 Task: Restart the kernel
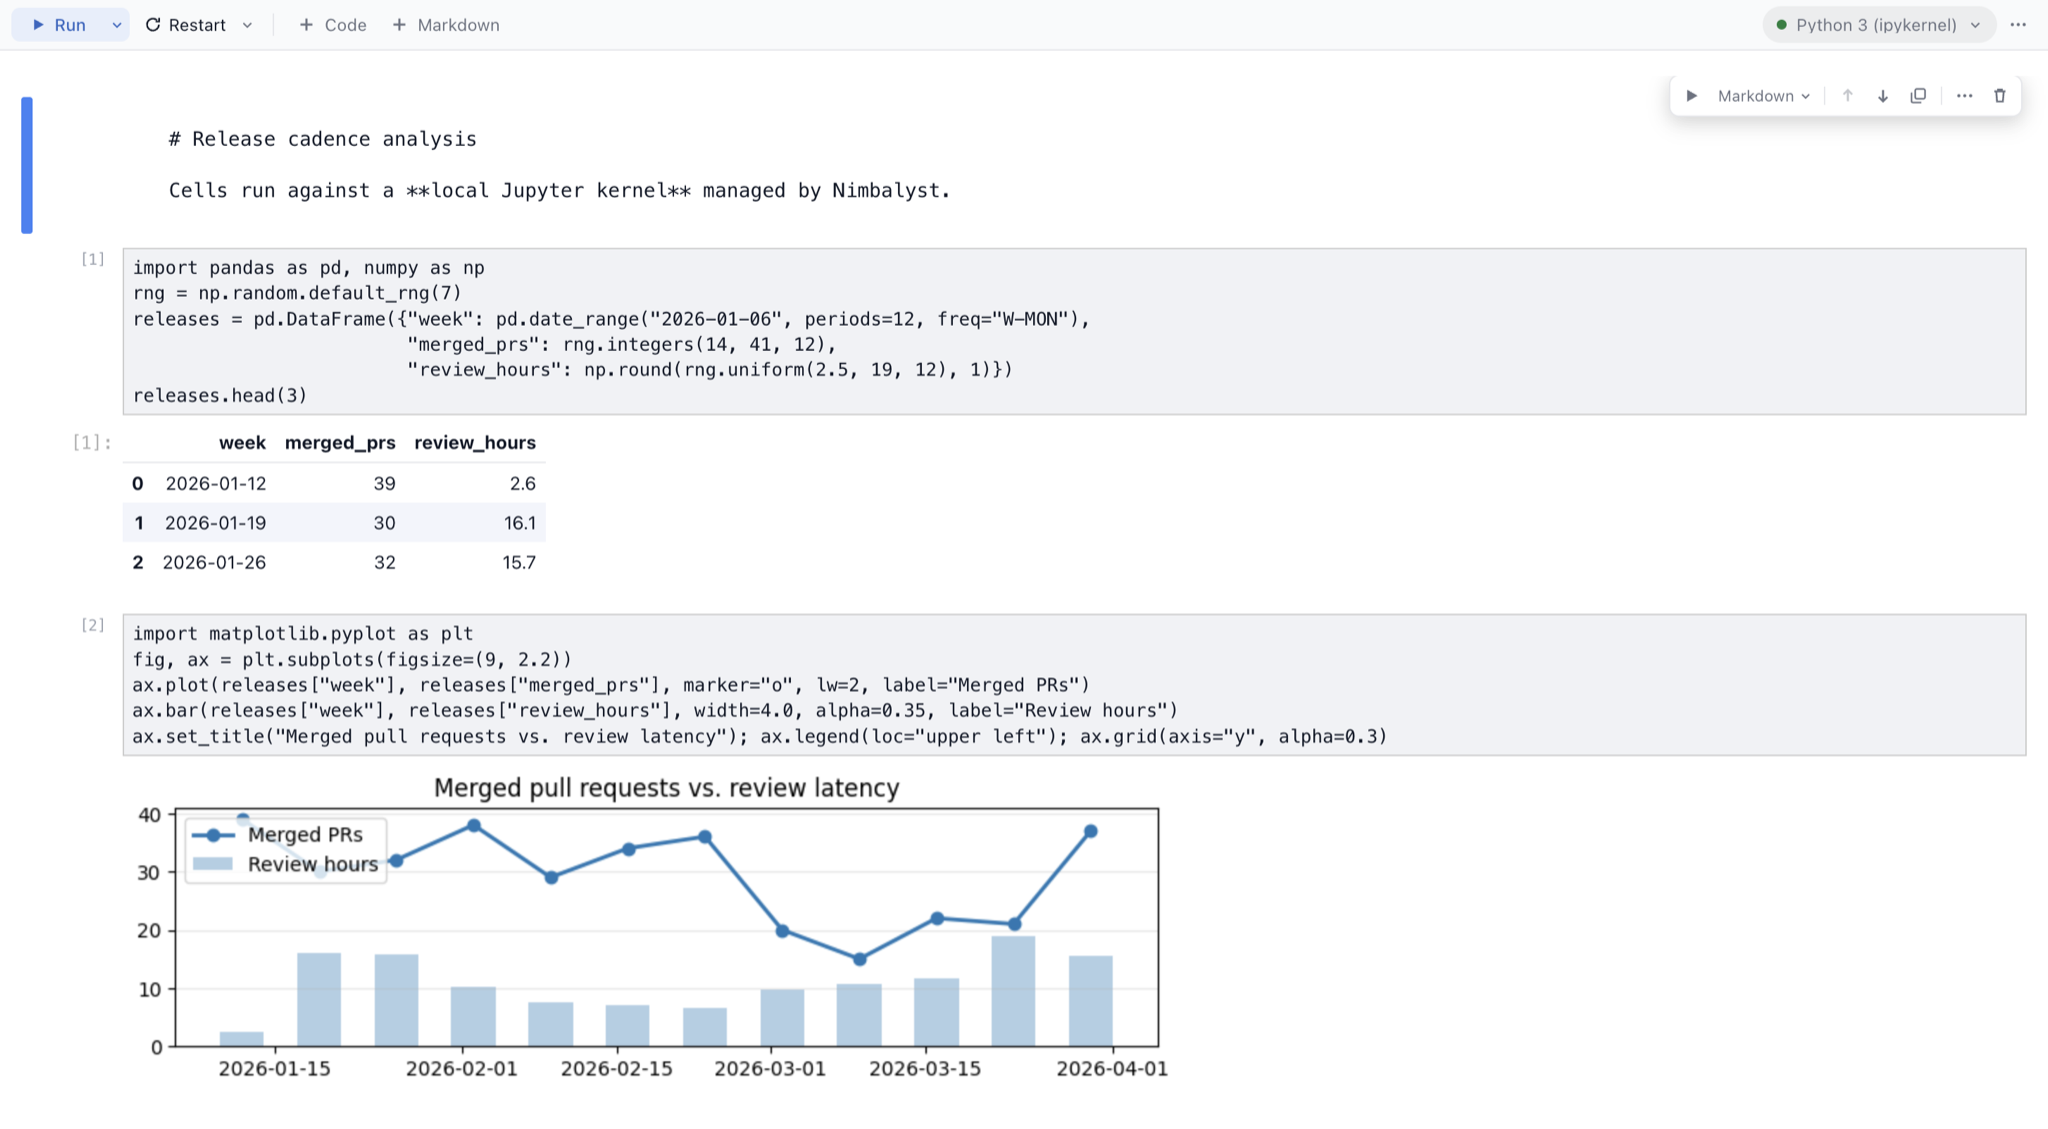186,25
